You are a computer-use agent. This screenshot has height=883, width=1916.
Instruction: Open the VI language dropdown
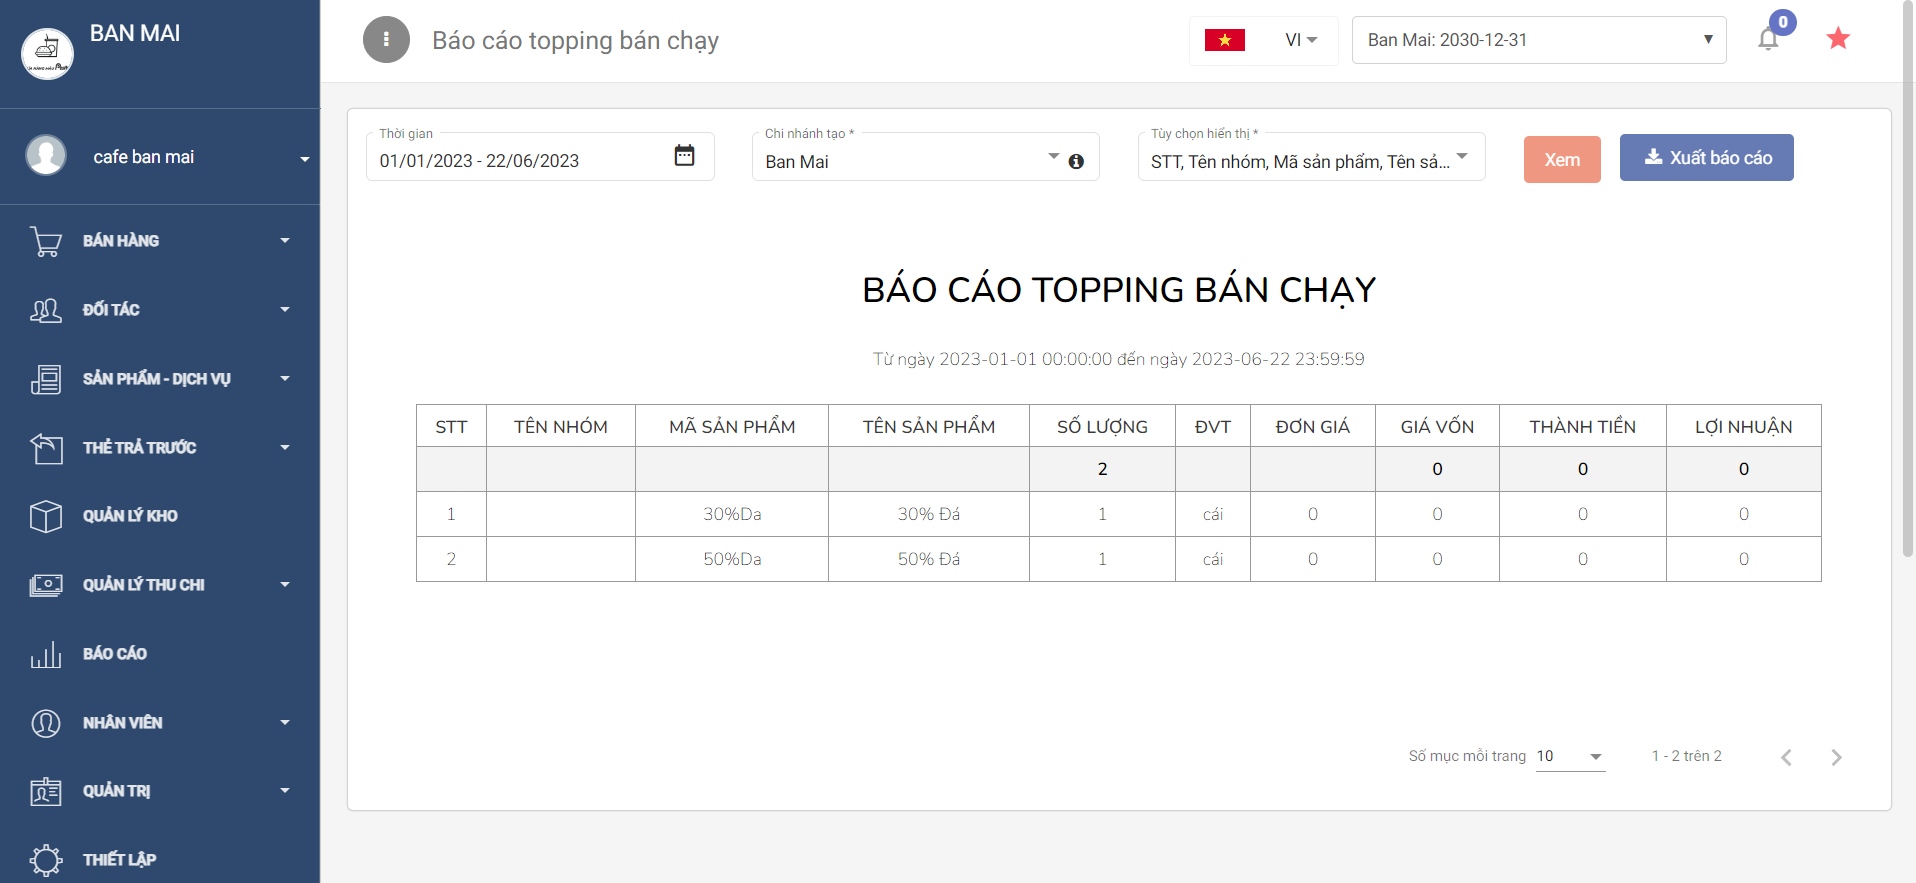pos(1301,40)
